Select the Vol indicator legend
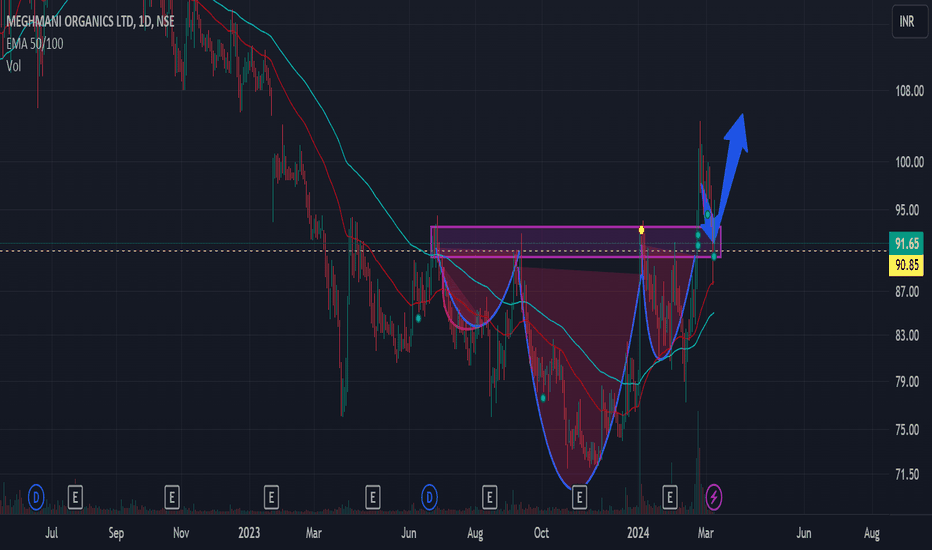This screenshot has width=932, height=550. tap(14, 66)
